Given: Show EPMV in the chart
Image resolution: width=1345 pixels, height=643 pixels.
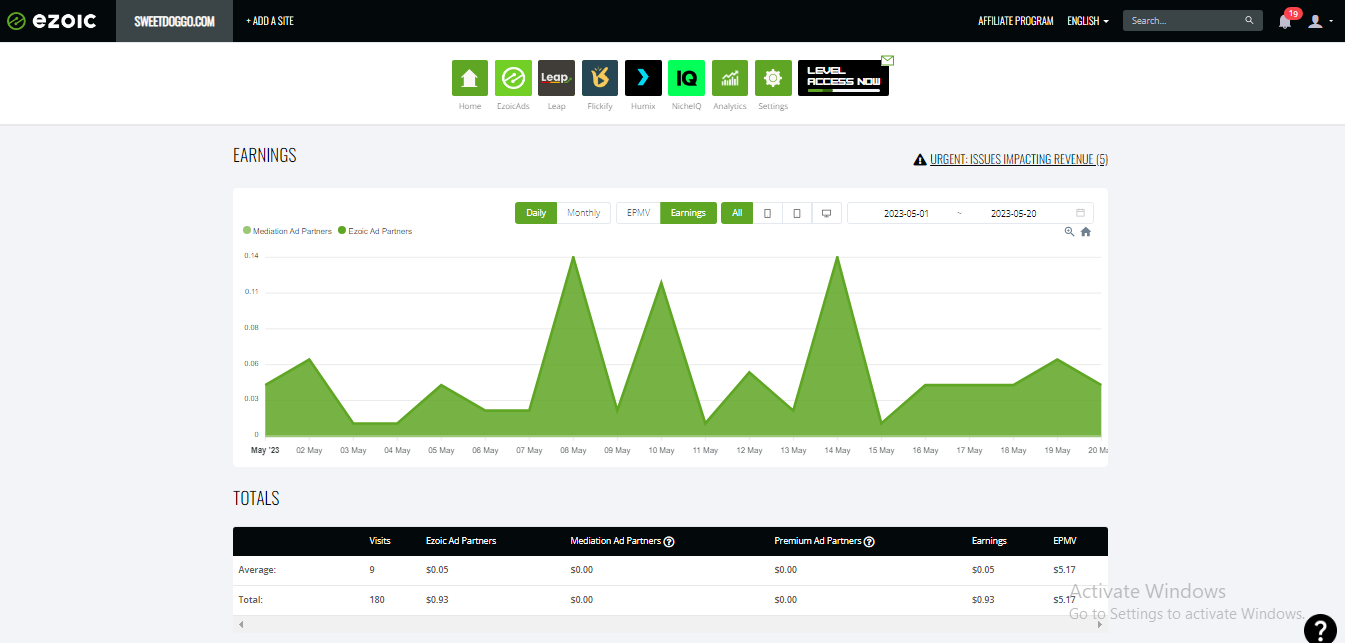Looking at the screenshot, I should click(x=639, y=213).
